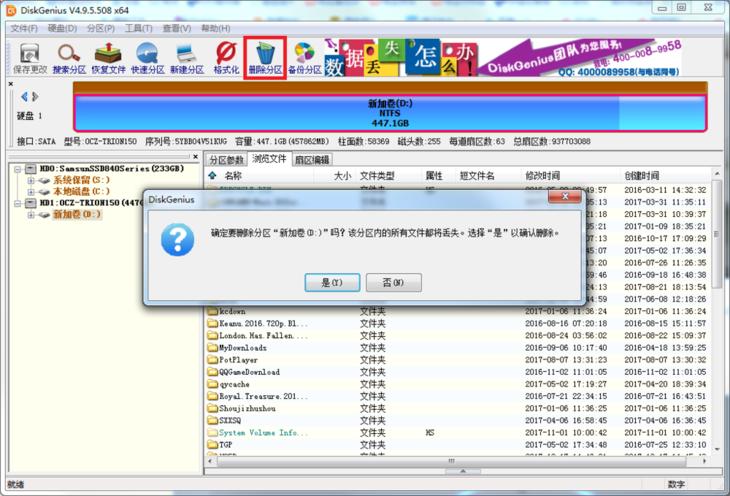
Task: Open the 查看(V) menu
Action: [177, 28]
